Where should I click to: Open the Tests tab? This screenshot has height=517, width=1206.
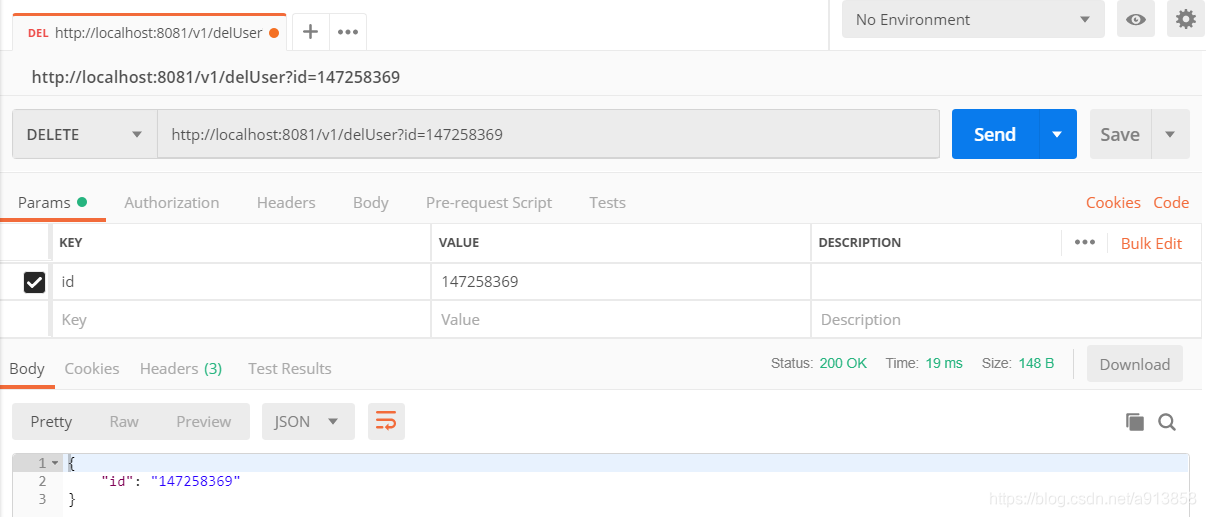(x=607, y=202)
